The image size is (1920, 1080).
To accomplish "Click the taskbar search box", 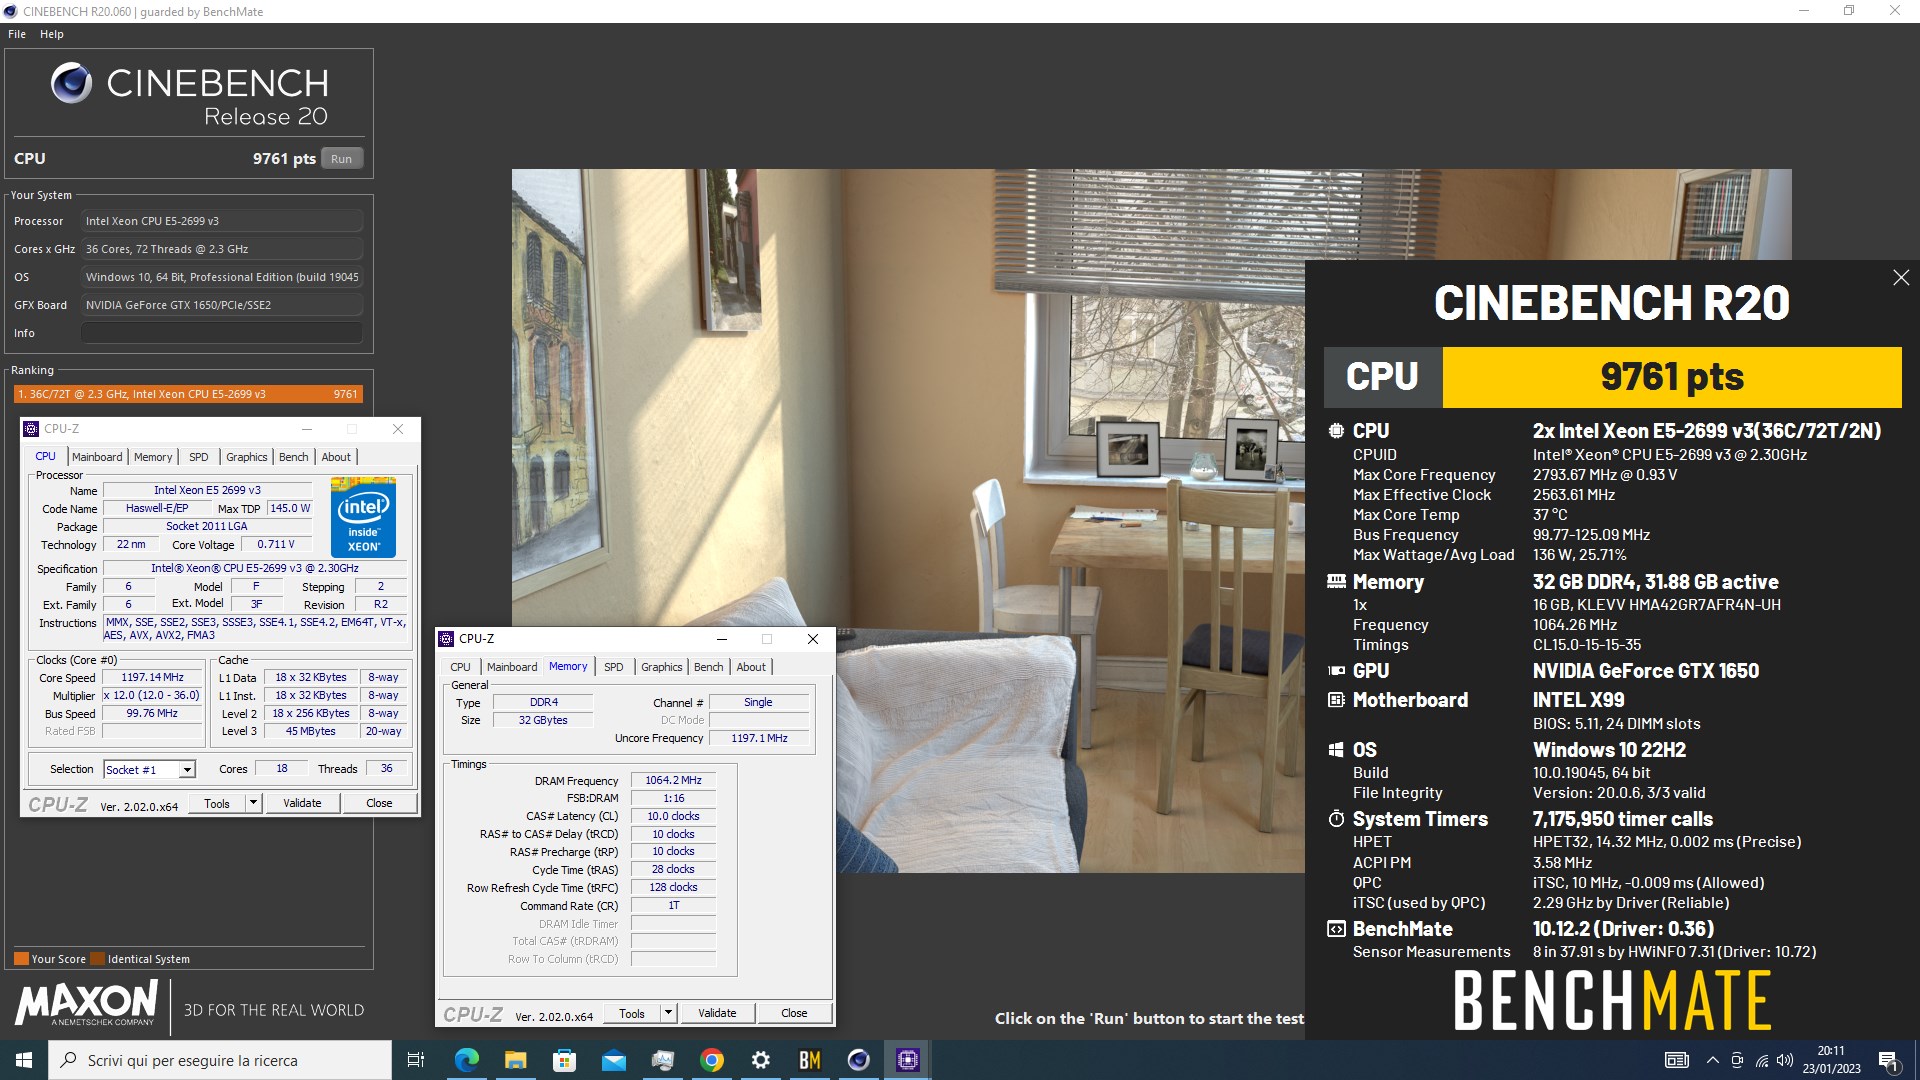I will (x=220, y=1060).
